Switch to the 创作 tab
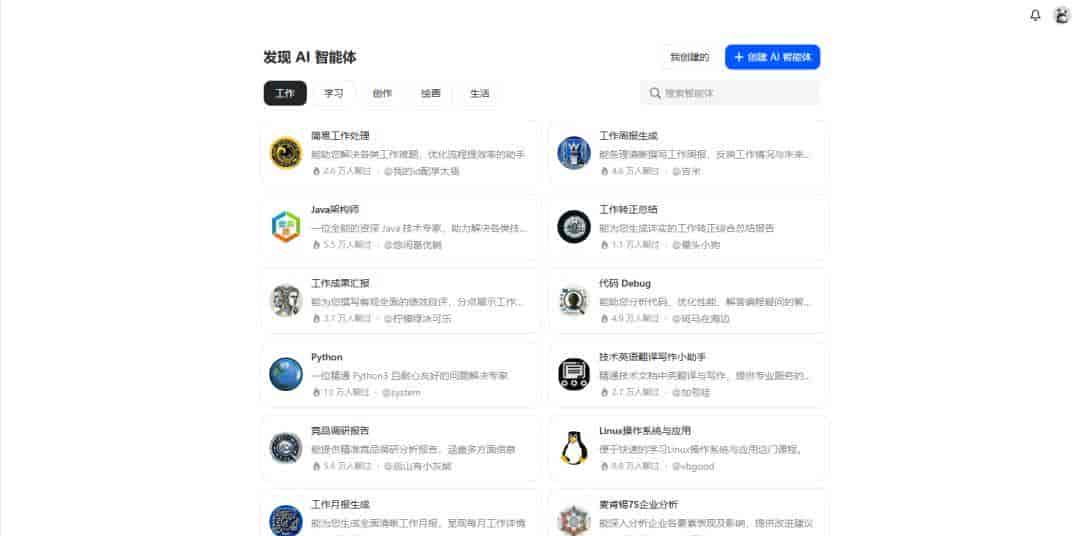This screenshot has height=536, width=1080. tap(382, 93)
